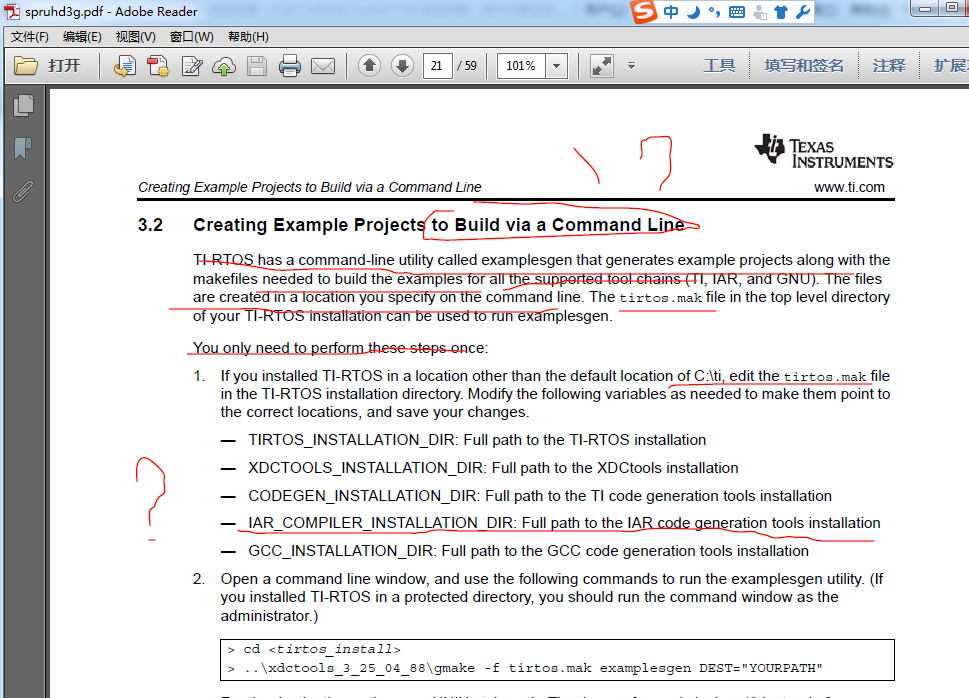Click the gmake tirtos.mak examplesgen command line
Screen dimensions: 969x698
[x=525, y=668]
